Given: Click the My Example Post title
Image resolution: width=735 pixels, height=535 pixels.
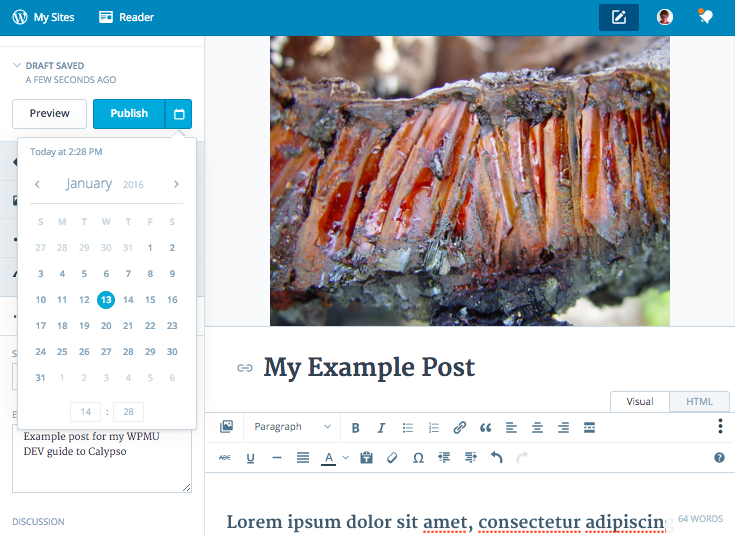Looking at the screenshot, I should pos(369,367).
